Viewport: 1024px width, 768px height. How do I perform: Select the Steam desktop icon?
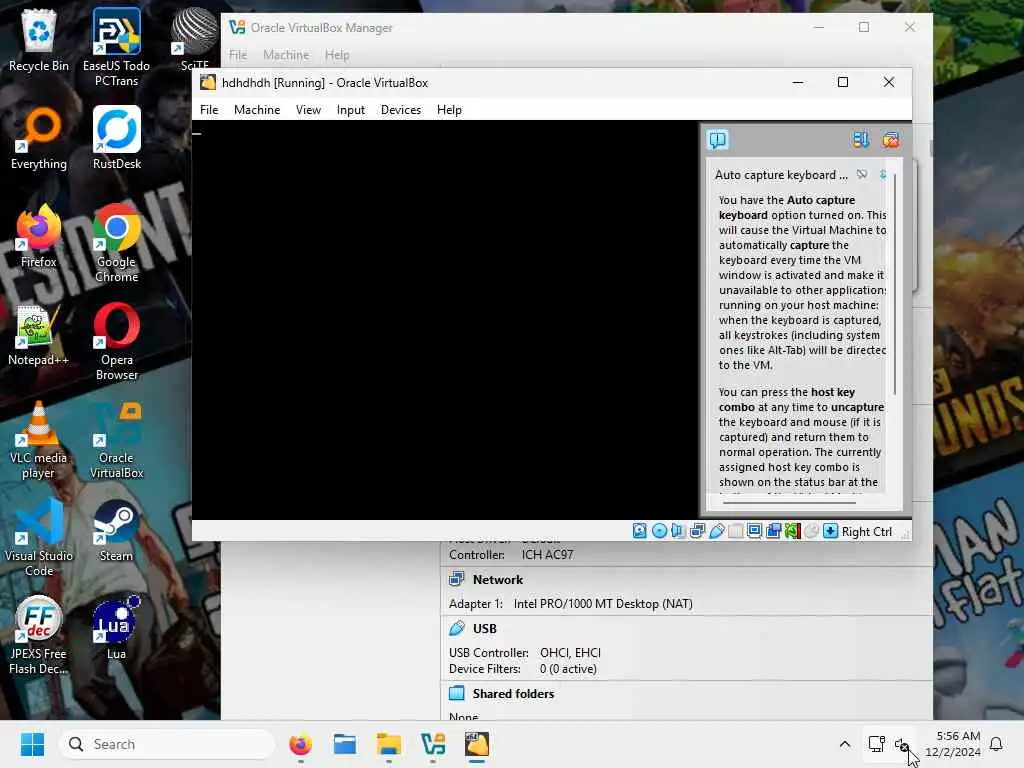click(x=116, y=530)
